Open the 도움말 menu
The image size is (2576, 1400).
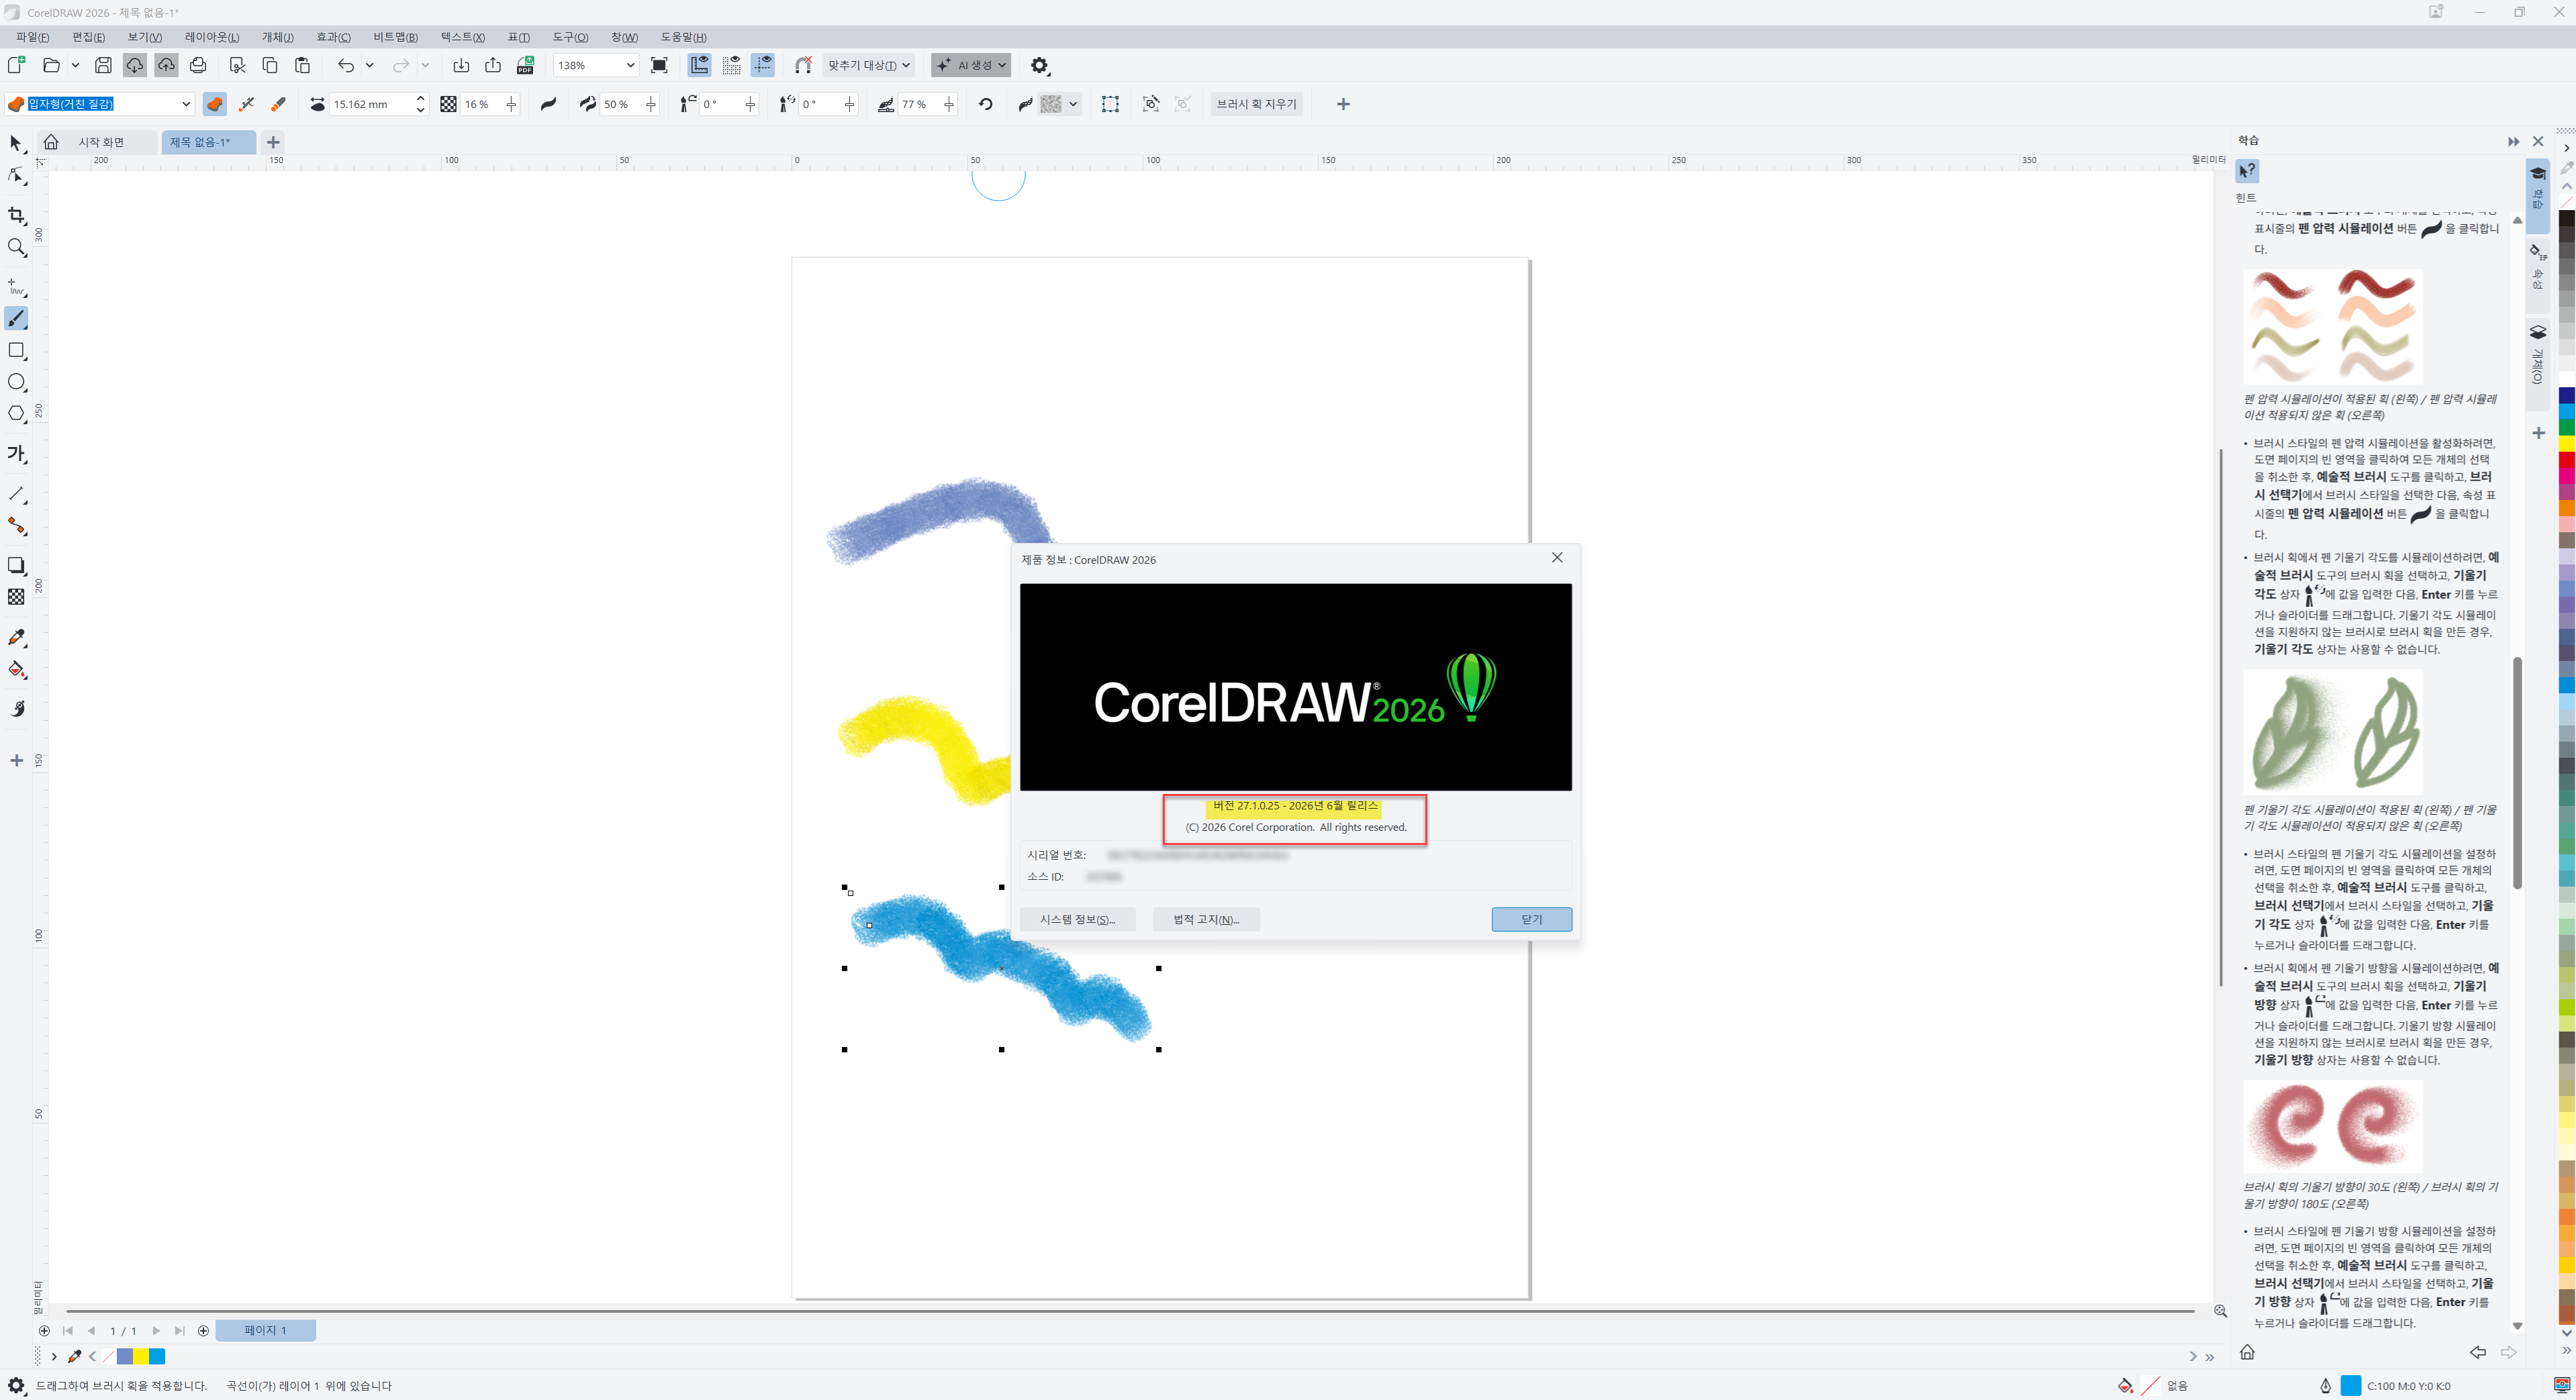683,37
